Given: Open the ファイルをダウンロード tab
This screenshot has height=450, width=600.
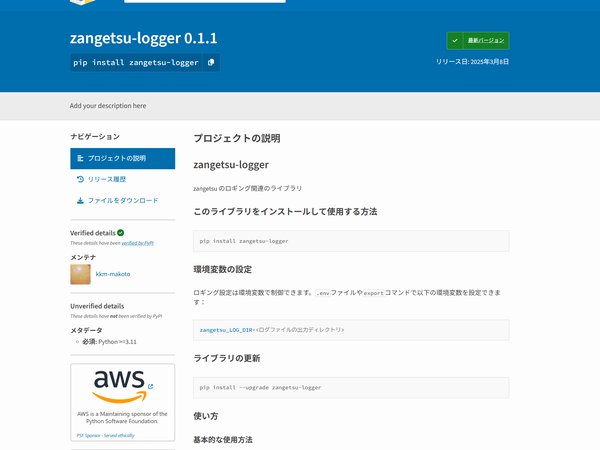Looking at the screenshot, I should click(122, 201).
